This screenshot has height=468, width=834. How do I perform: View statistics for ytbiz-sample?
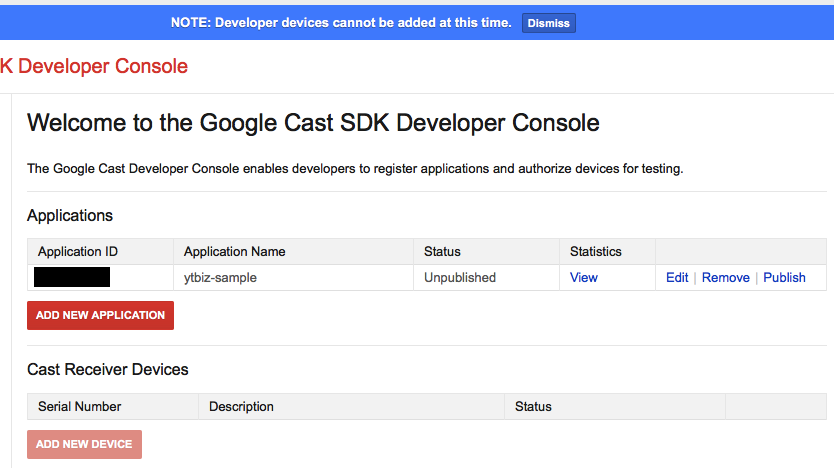pos(583,278)
